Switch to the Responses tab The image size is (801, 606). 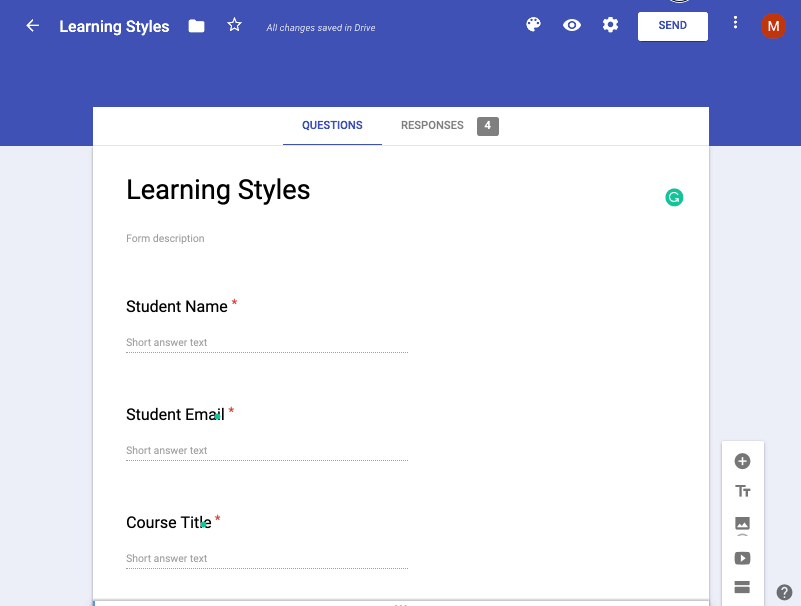tap(432, 126)
